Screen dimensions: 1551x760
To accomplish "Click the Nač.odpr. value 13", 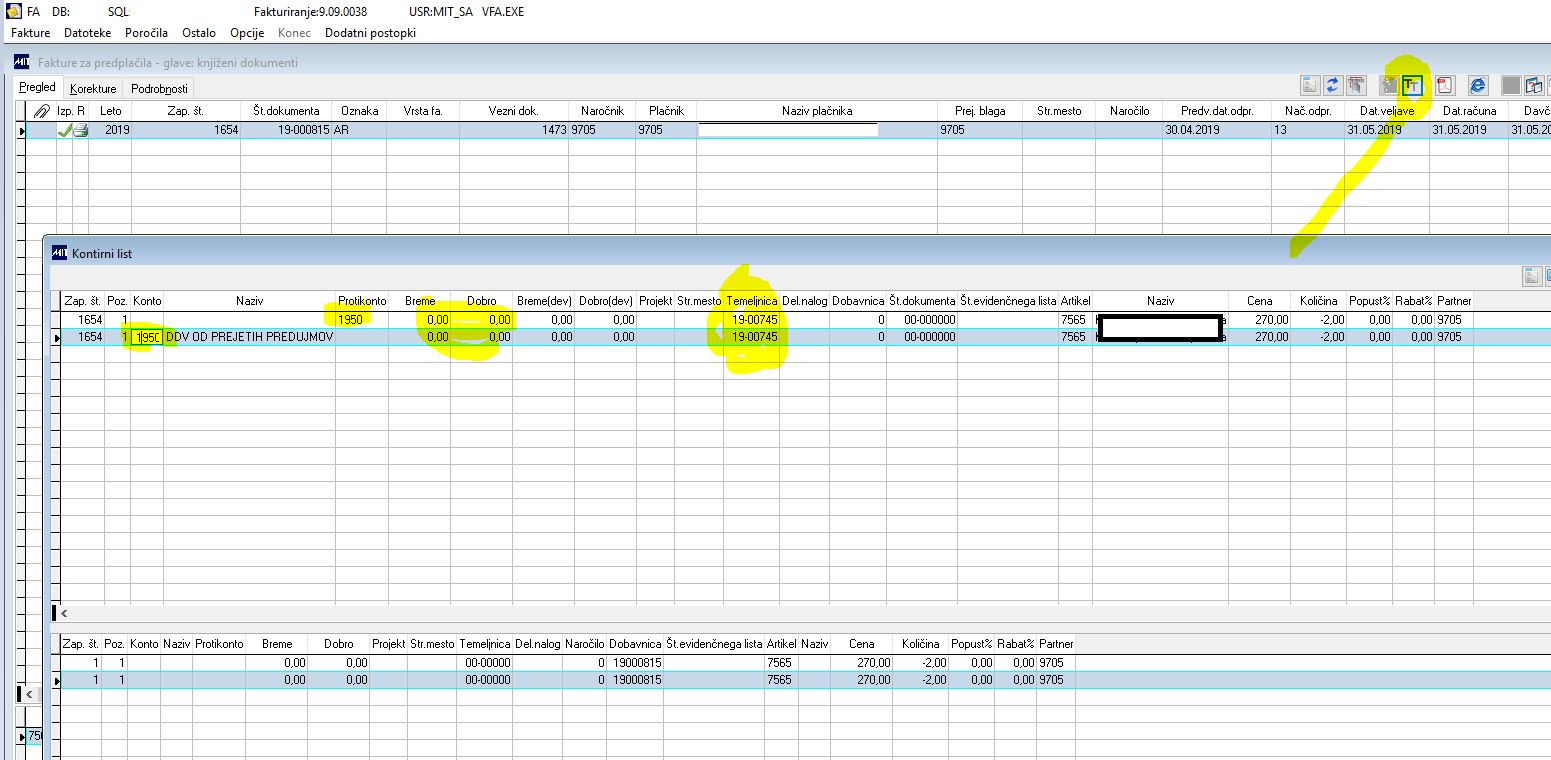I will point(1307,130).
